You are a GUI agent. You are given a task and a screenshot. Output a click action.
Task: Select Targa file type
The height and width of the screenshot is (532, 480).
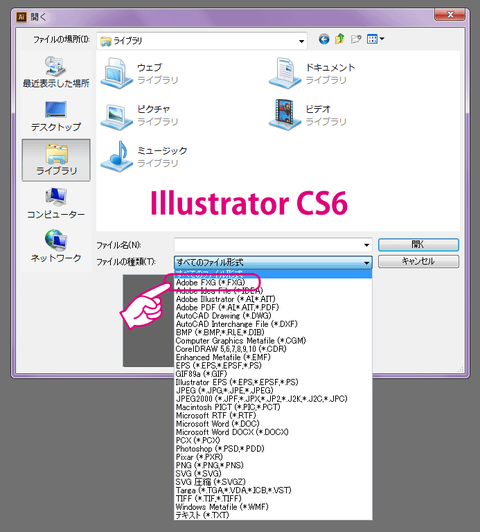pos(273,490)
